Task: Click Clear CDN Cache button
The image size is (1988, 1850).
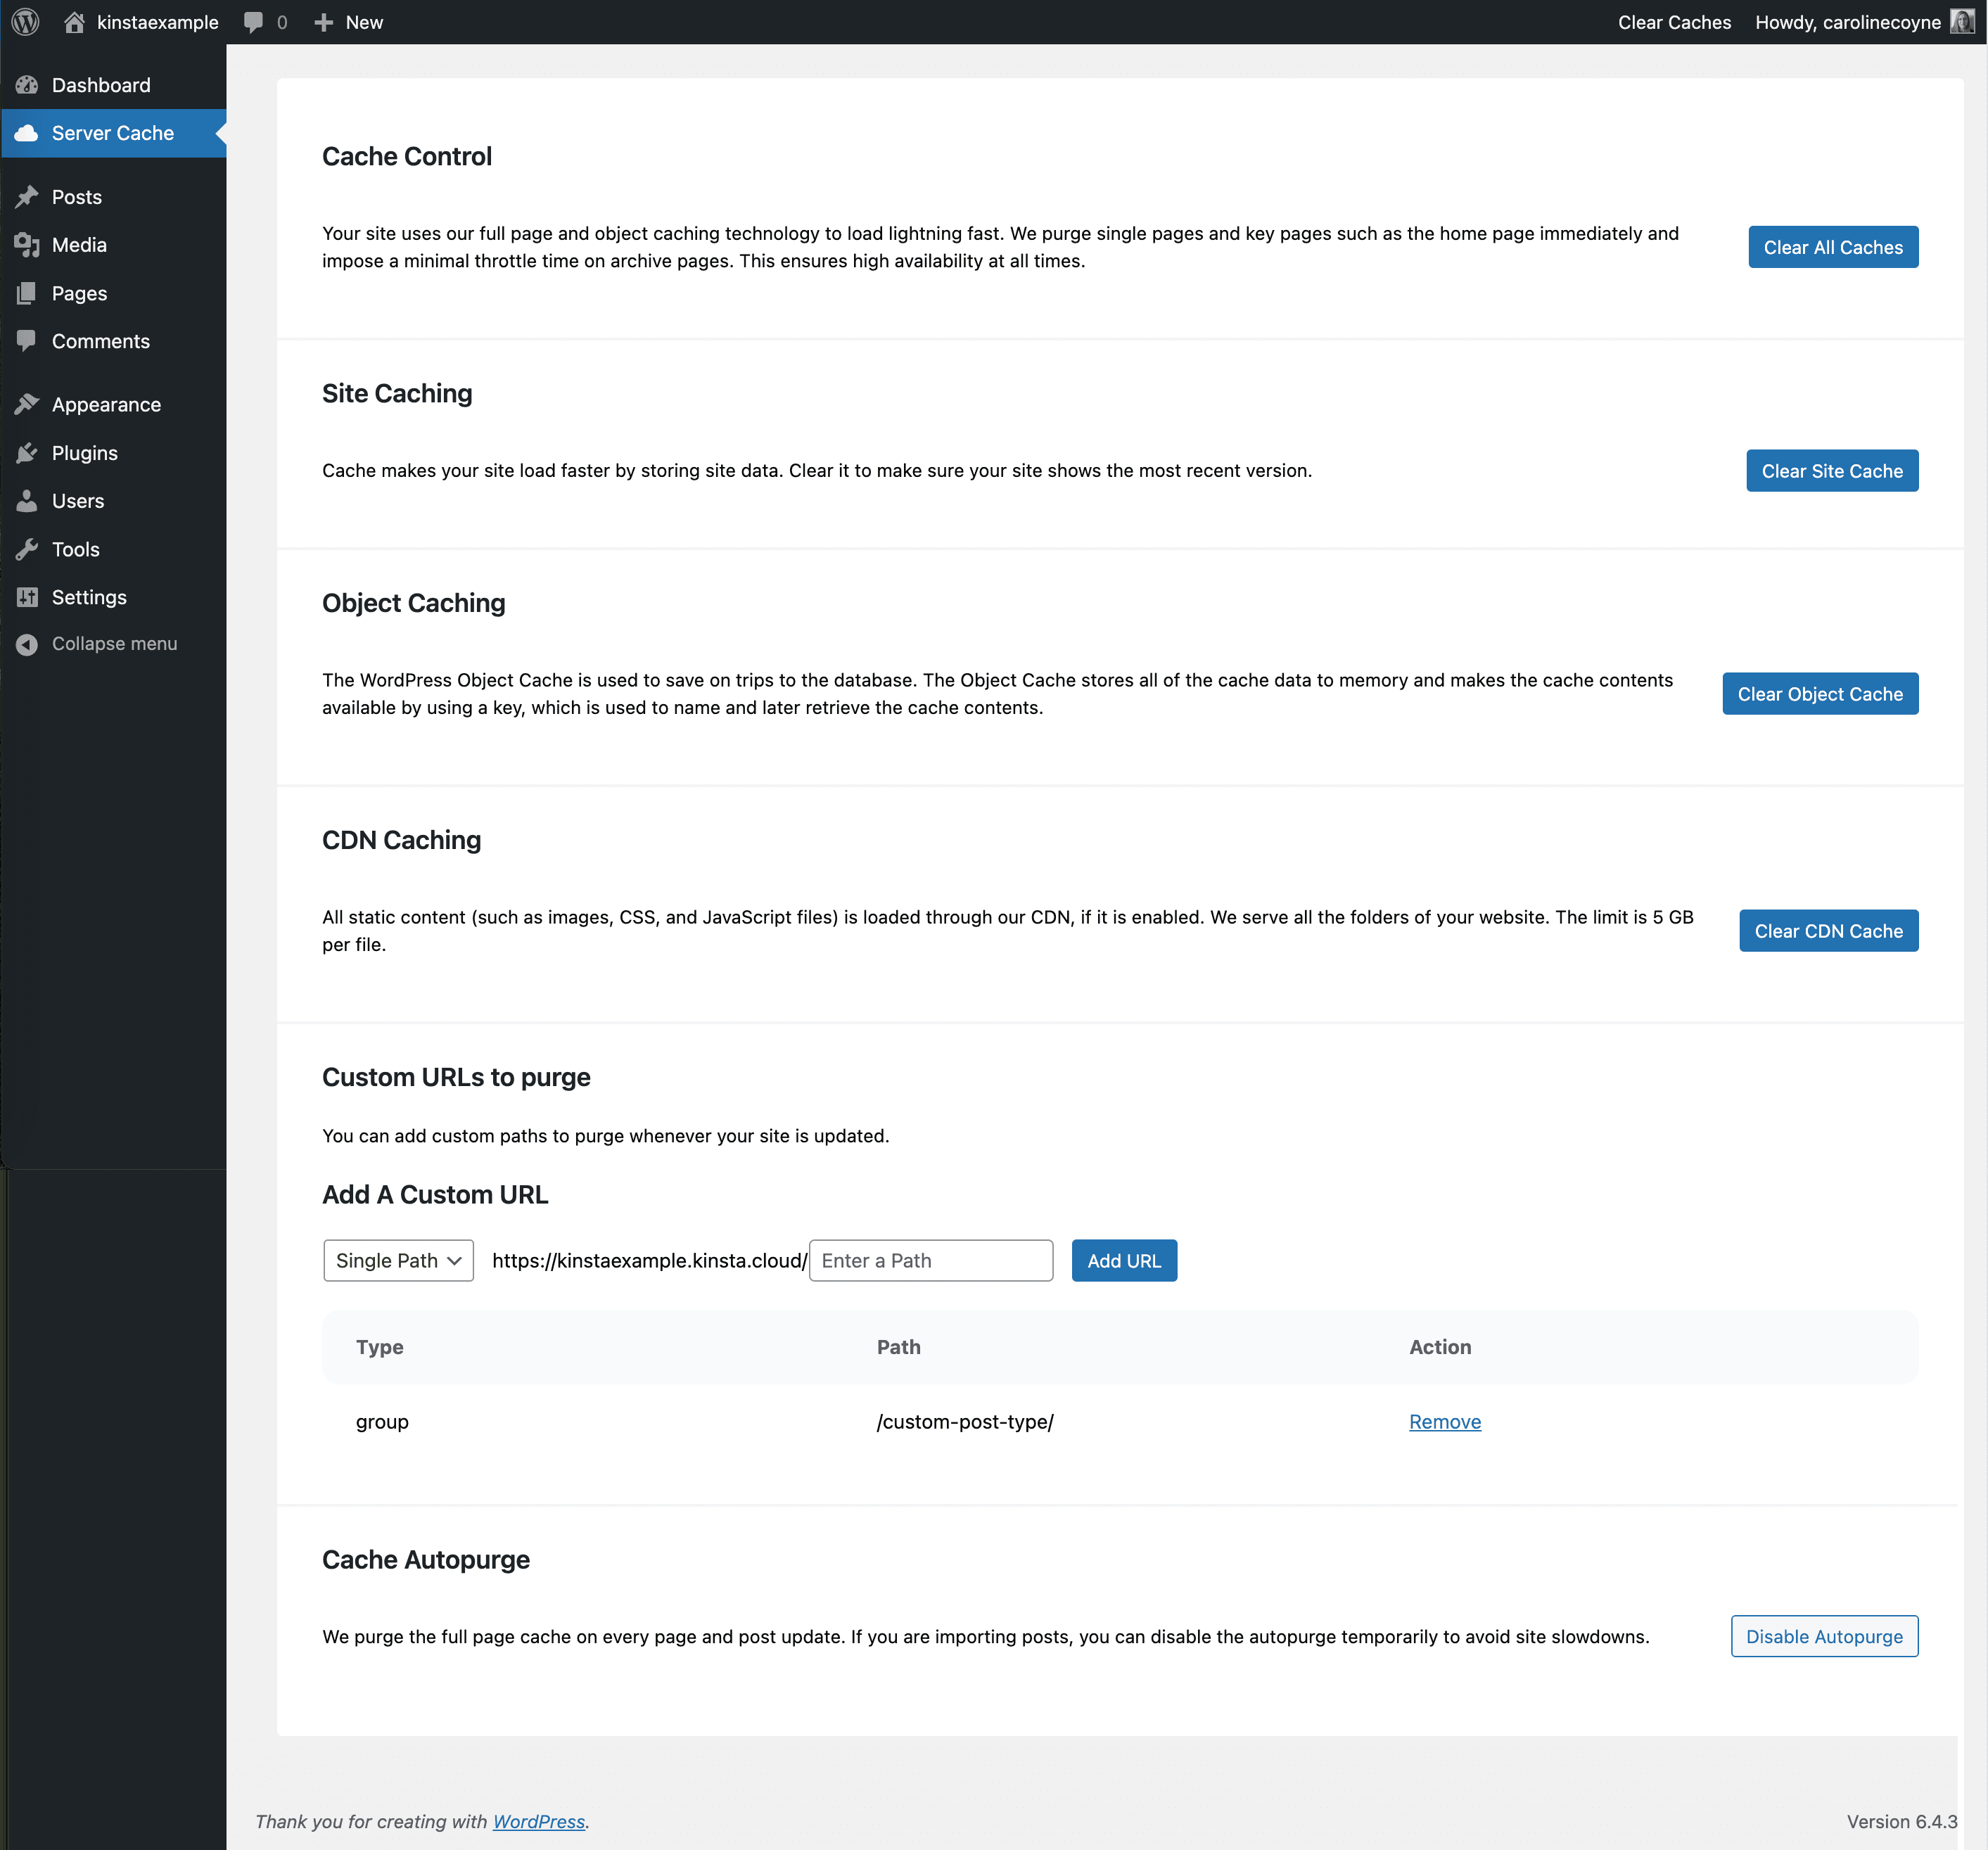Action: 1828,930
